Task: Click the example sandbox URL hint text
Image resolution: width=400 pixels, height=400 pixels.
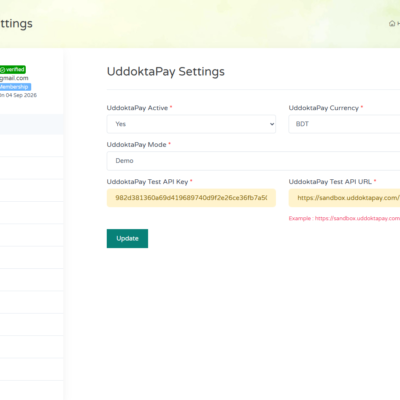Action: [x=344, y=218]
